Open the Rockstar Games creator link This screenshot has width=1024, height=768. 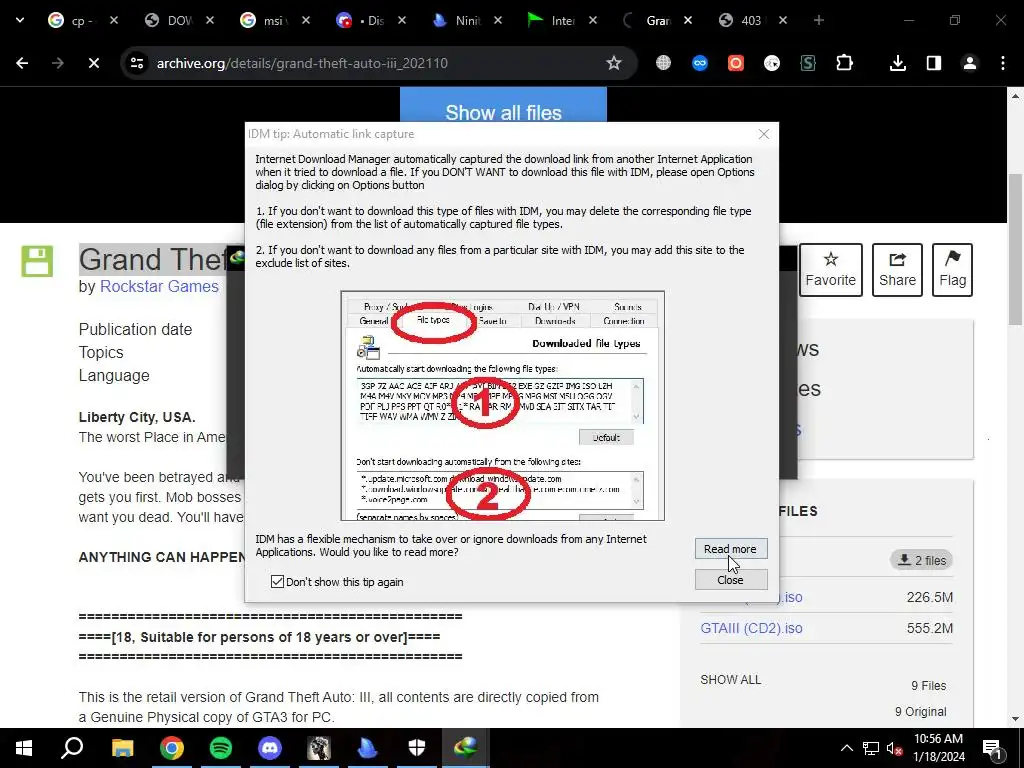pos(159,286)
